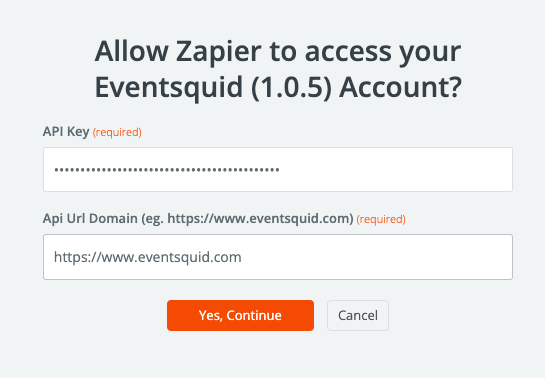Screen dimensions: 545x378
Task: Click the blank area inside domain URL box
Action: (x=377, y=257)
